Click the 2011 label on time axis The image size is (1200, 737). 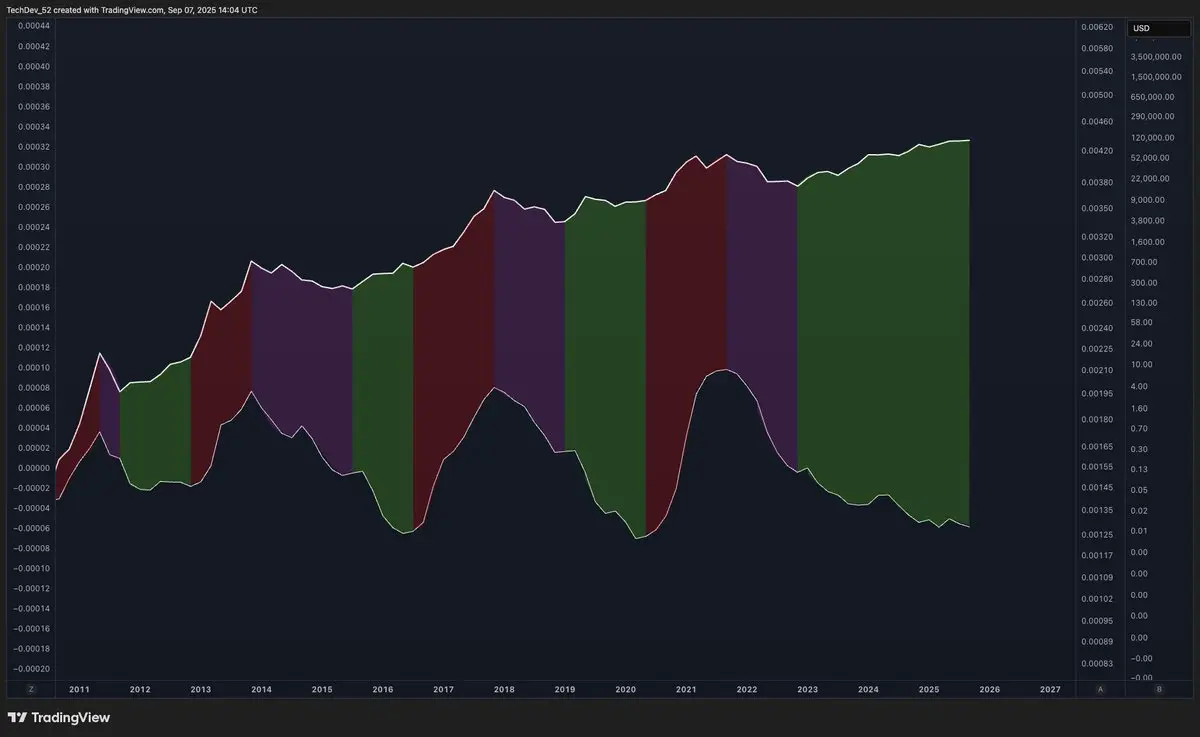point(79,689)
